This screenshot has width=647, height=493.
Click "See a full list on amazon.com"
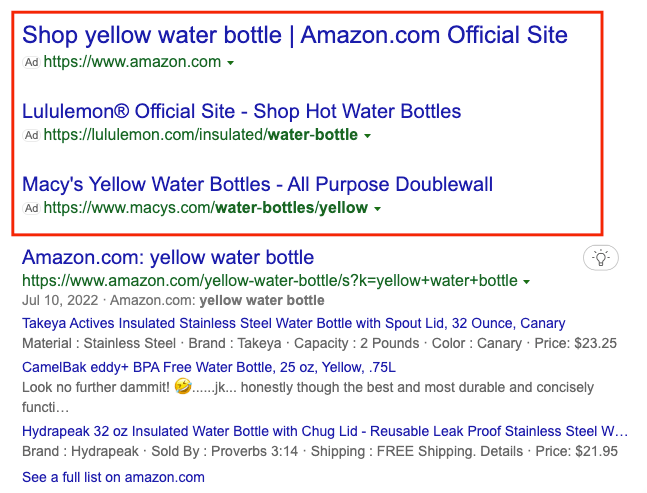[113, 477]
